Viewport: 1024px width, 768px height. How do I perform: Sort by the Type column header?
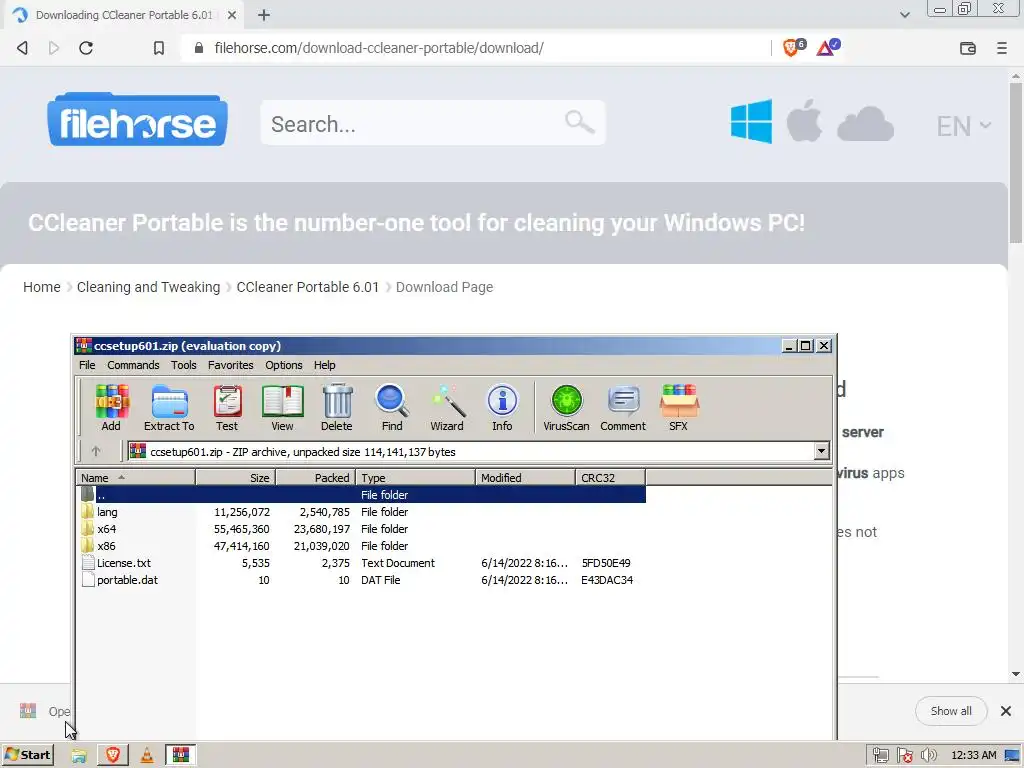pyautogui.click(x=415, y=478)
